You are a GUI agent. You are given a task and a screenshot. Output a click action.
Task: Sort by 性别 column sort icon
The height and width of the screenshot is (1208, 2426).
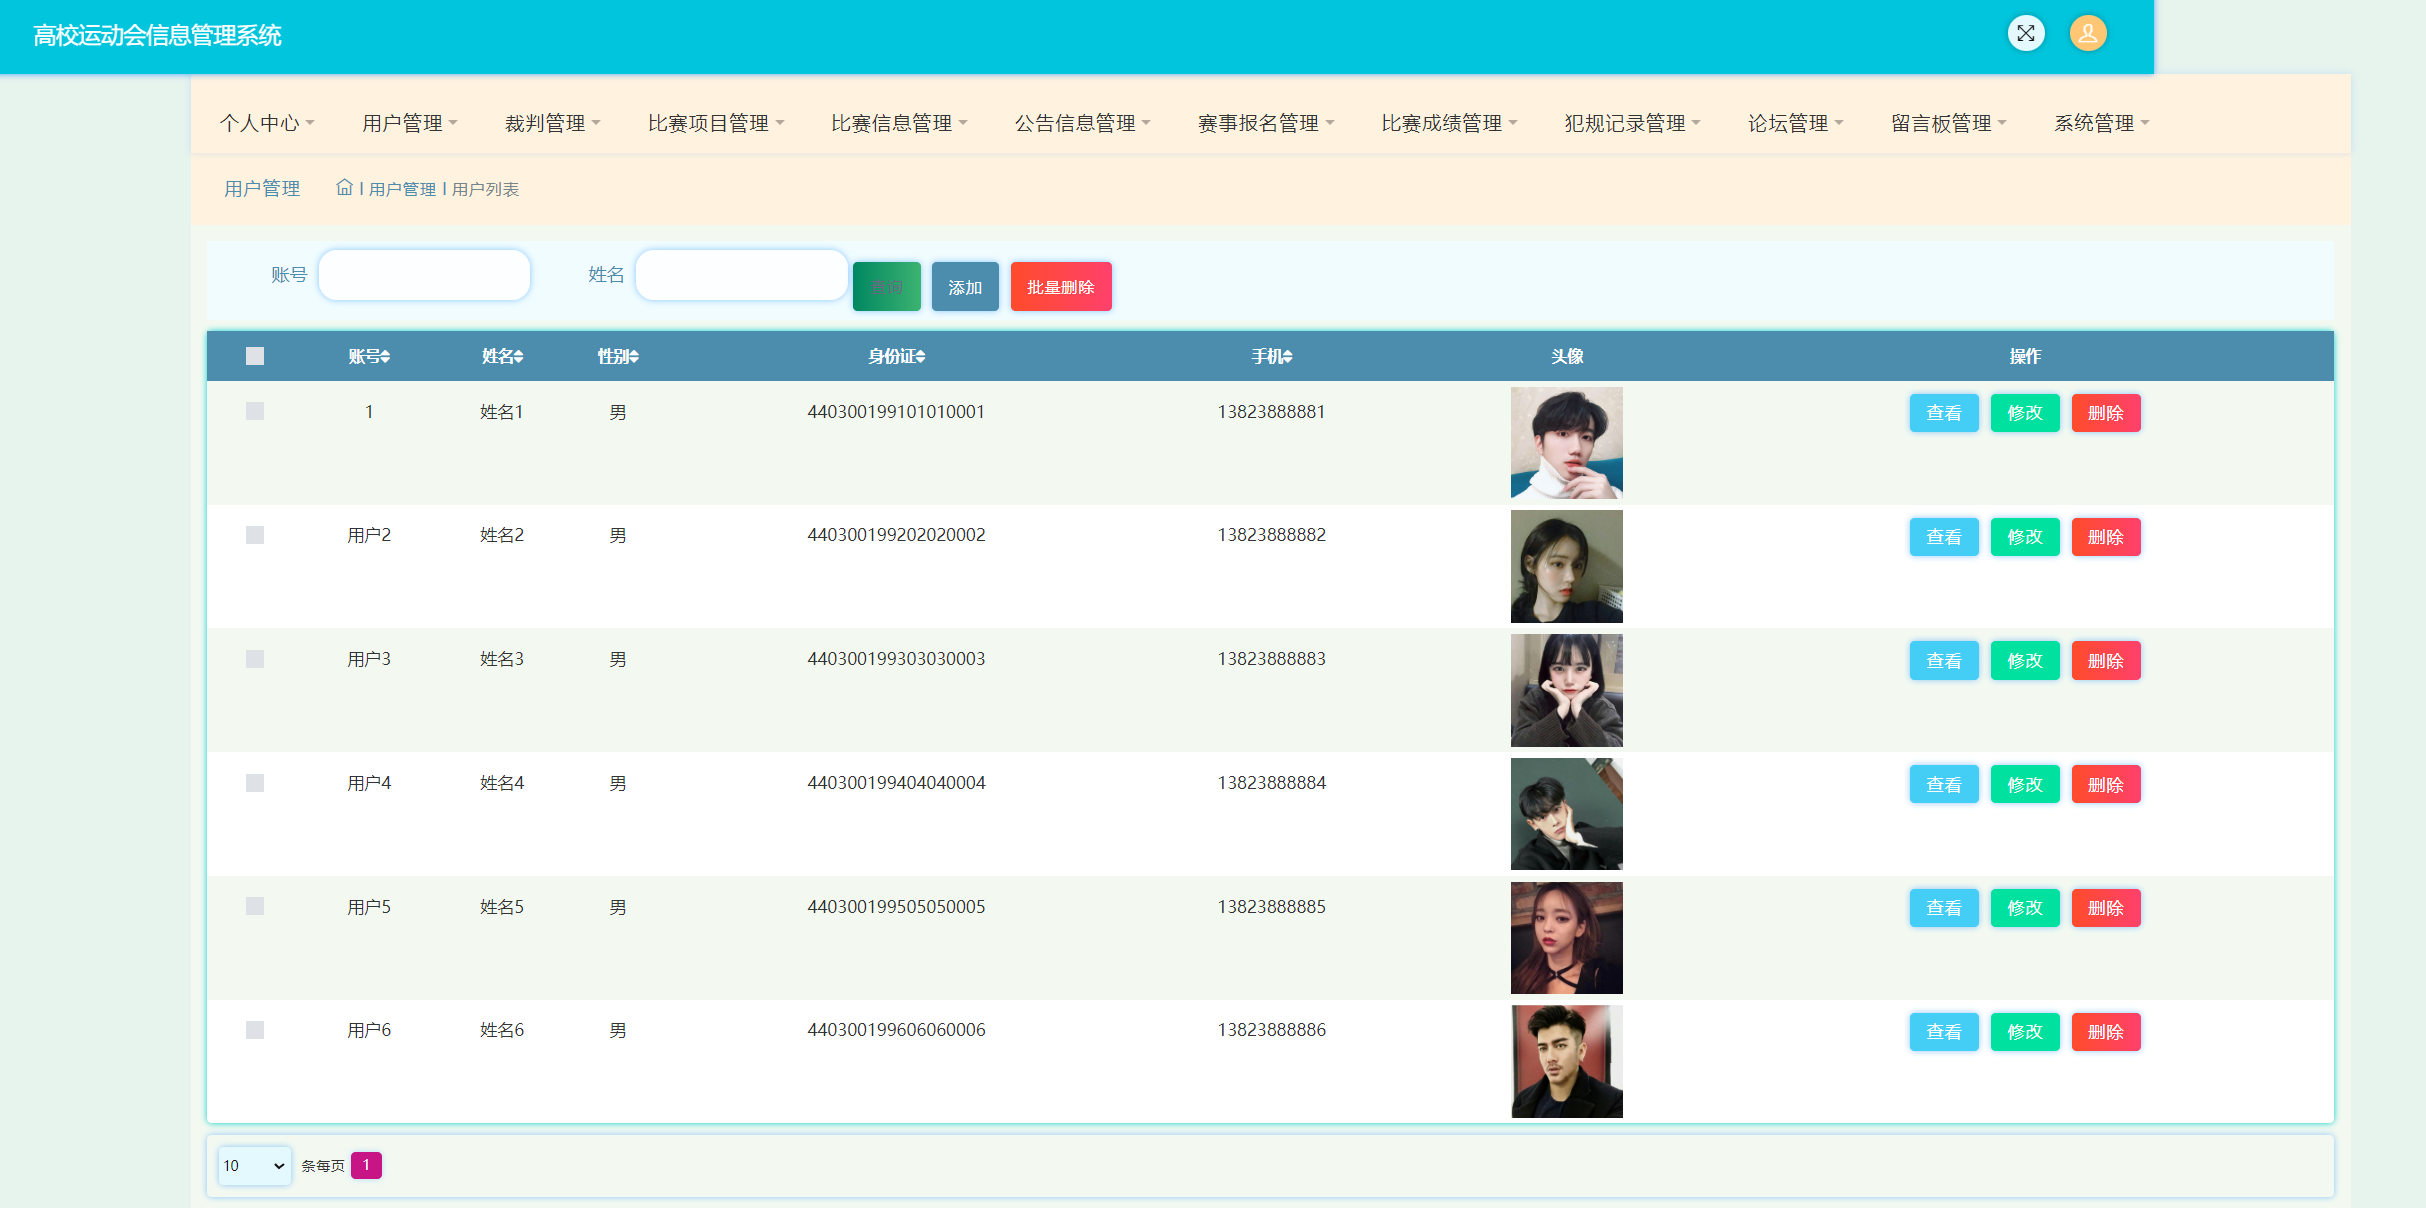click(x=634, y=357)
